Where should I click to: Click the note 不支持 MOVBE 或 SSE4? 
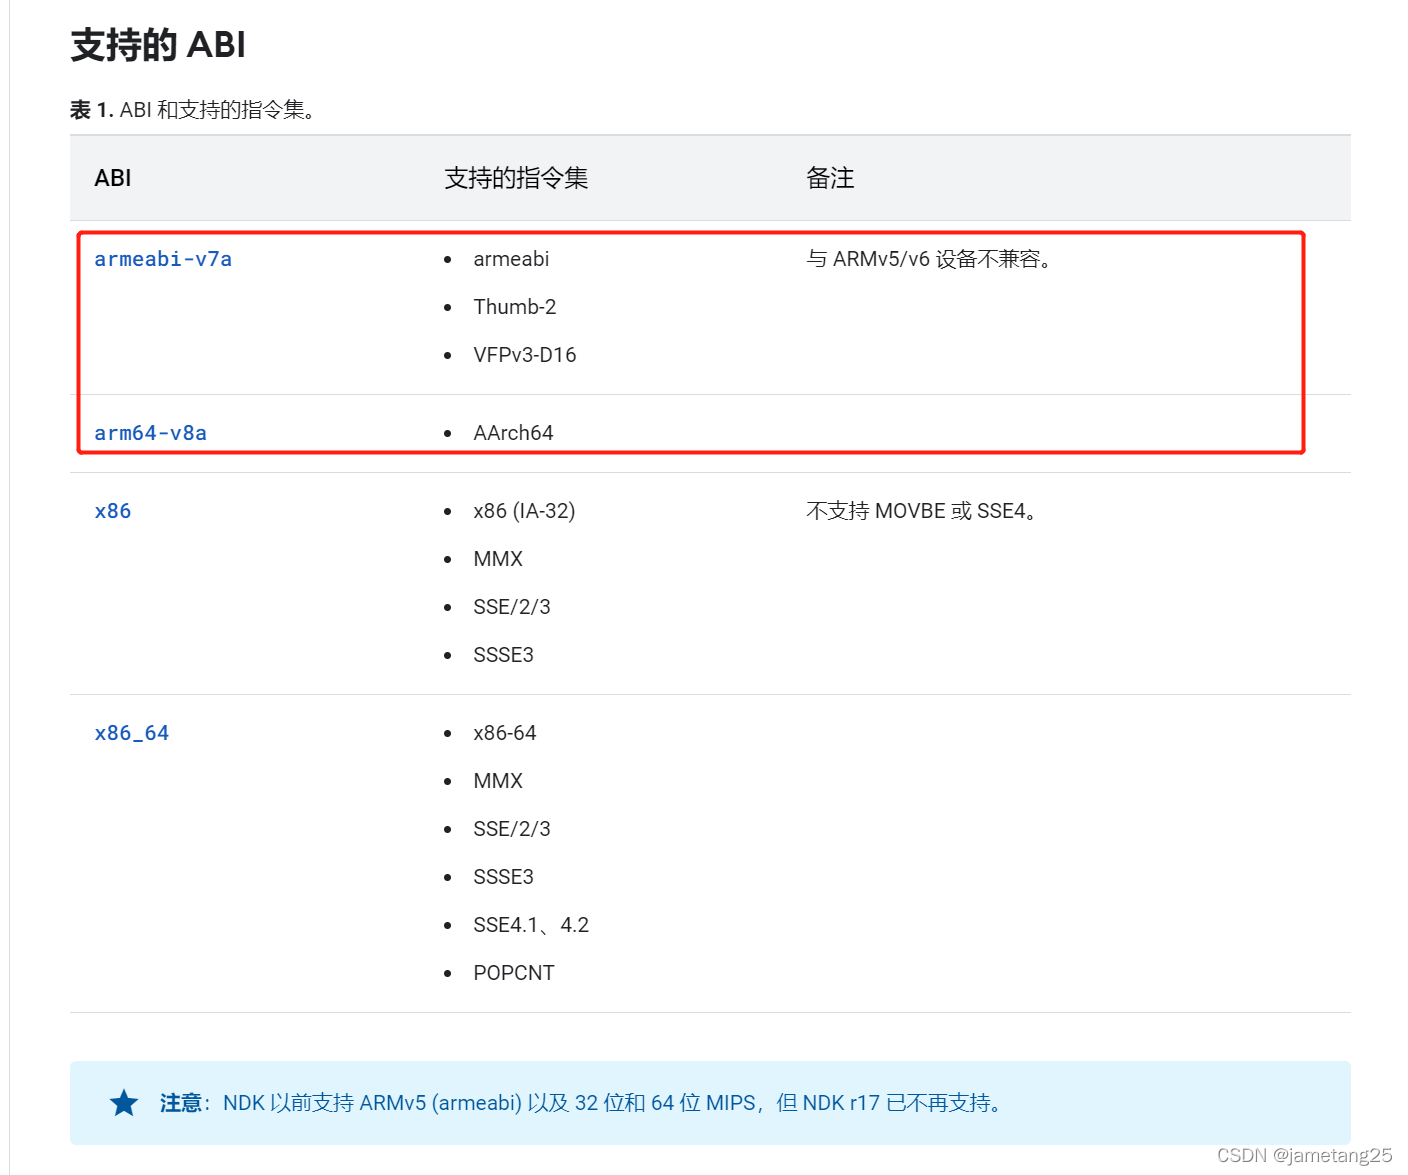click(x=922, y=511)
